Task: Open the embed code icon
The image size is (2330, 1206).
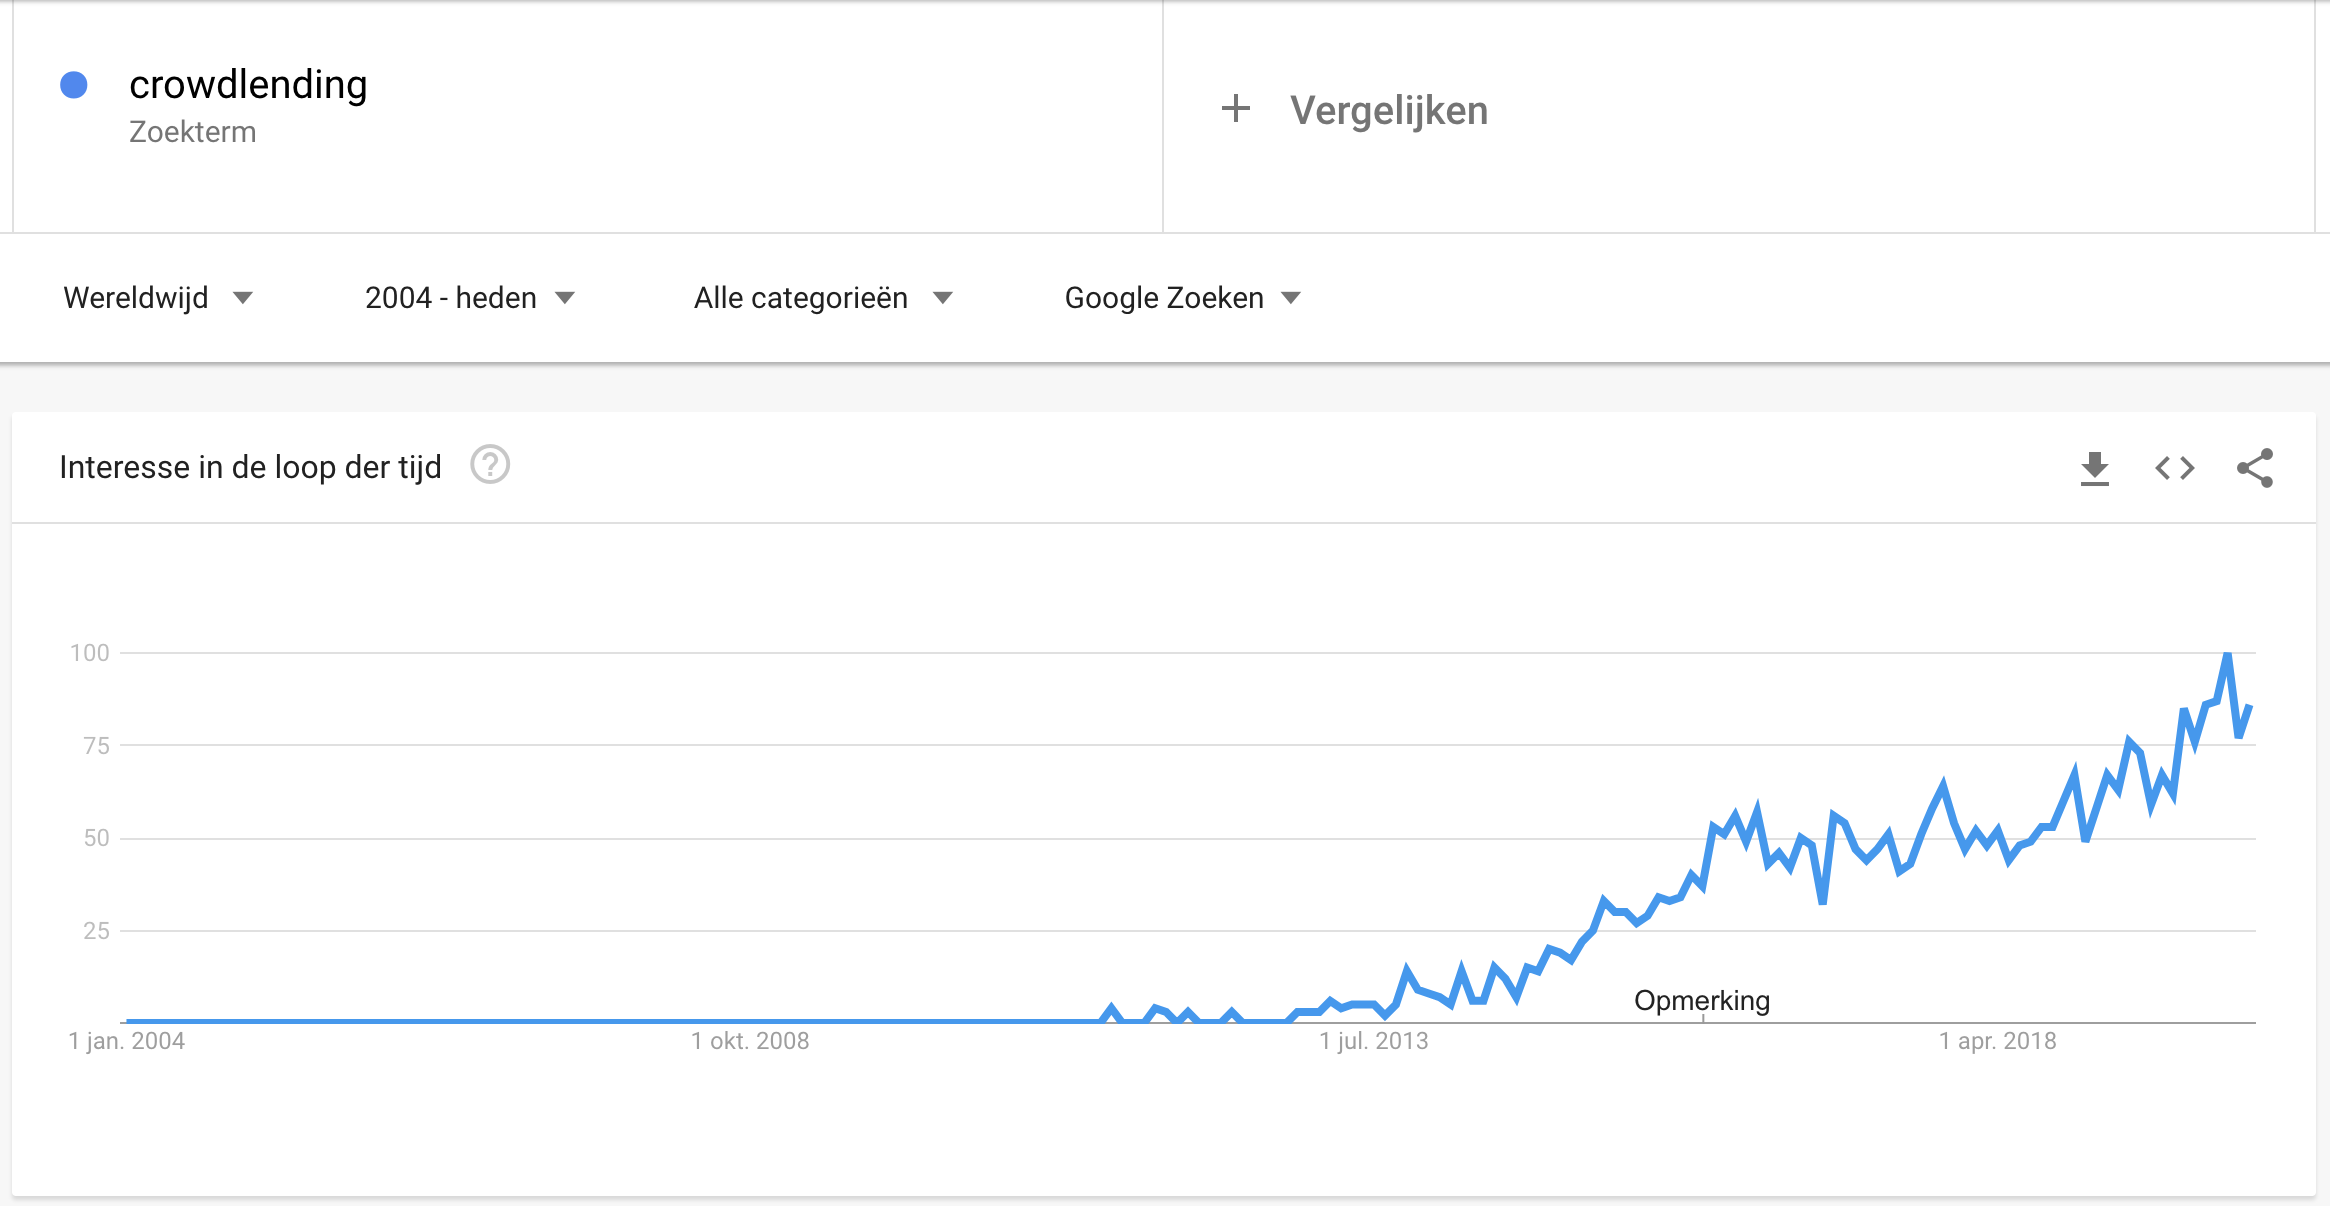Action: [2174, 468]
